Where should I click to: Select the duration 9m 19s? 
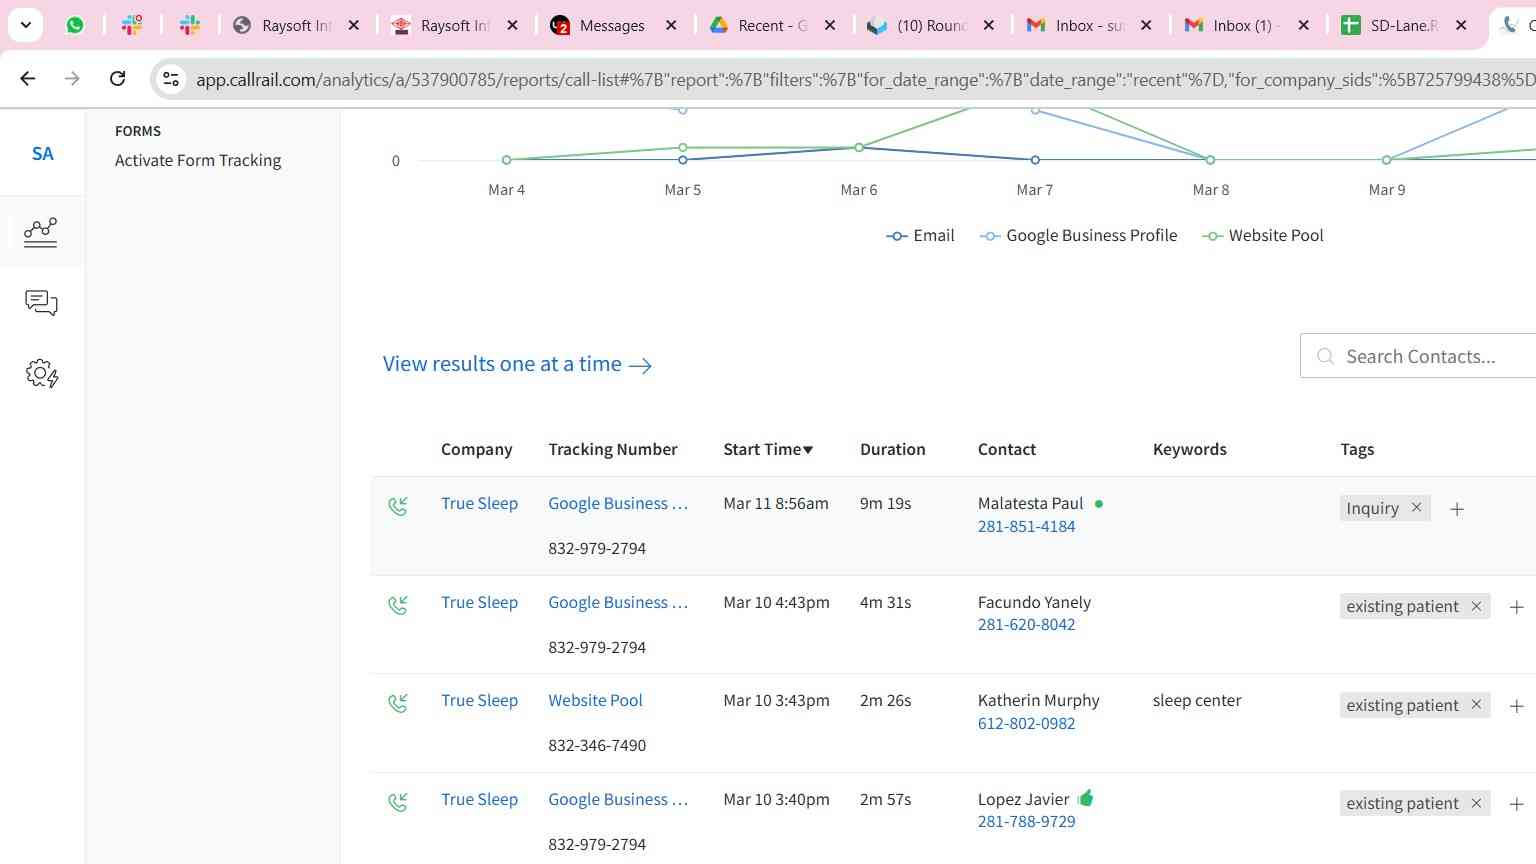(885, 503)
